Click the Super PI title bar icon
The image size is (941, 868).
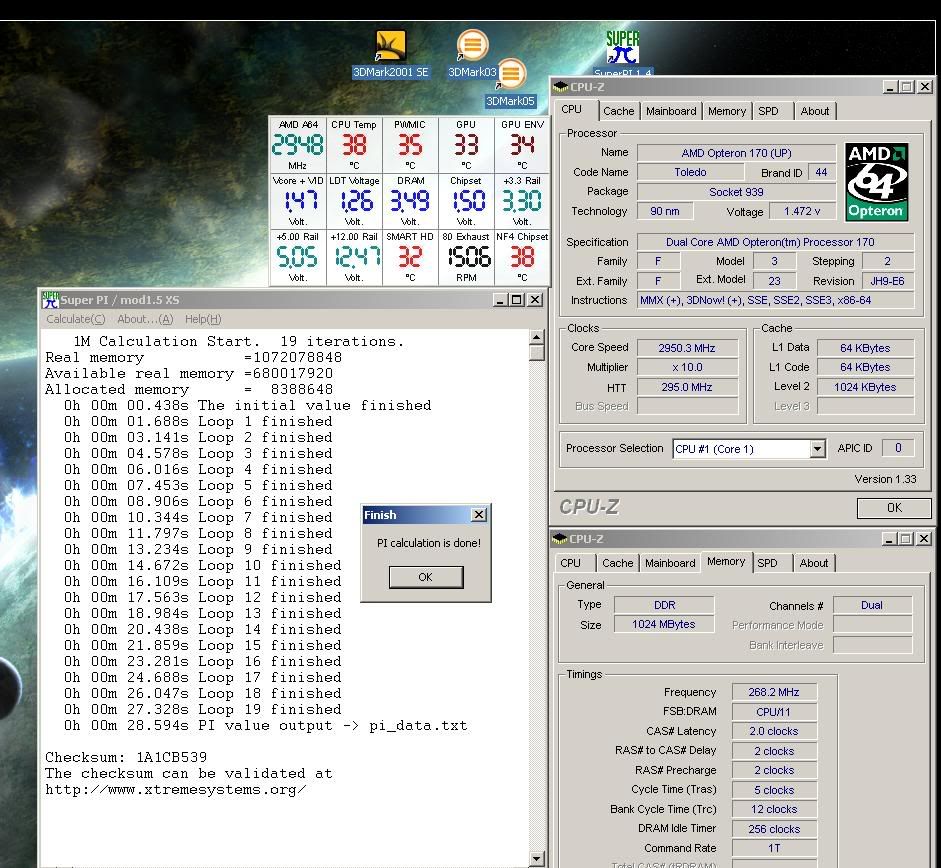point(49,299)
